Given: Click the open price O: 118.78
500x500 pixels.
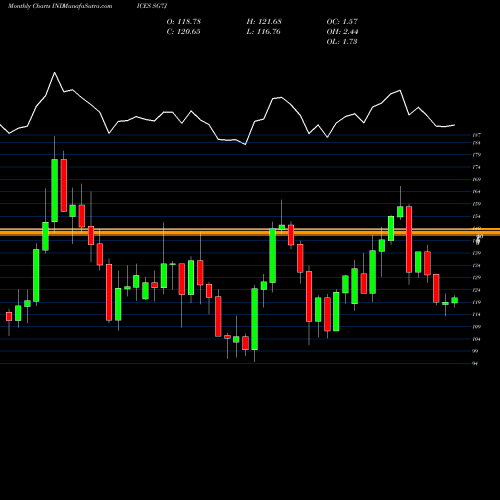Looking at the screenshot, I should [x=184, y=22].
